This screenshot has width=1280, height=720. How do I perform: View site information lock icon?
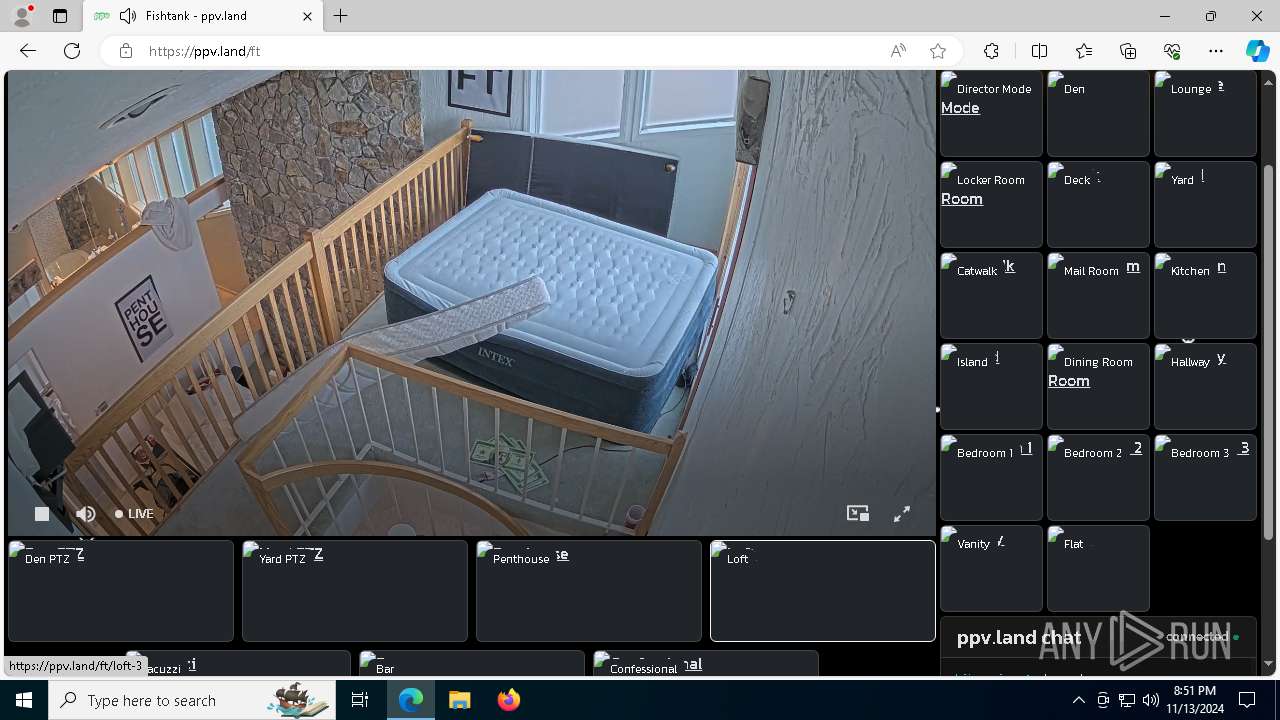pos(126,51)
